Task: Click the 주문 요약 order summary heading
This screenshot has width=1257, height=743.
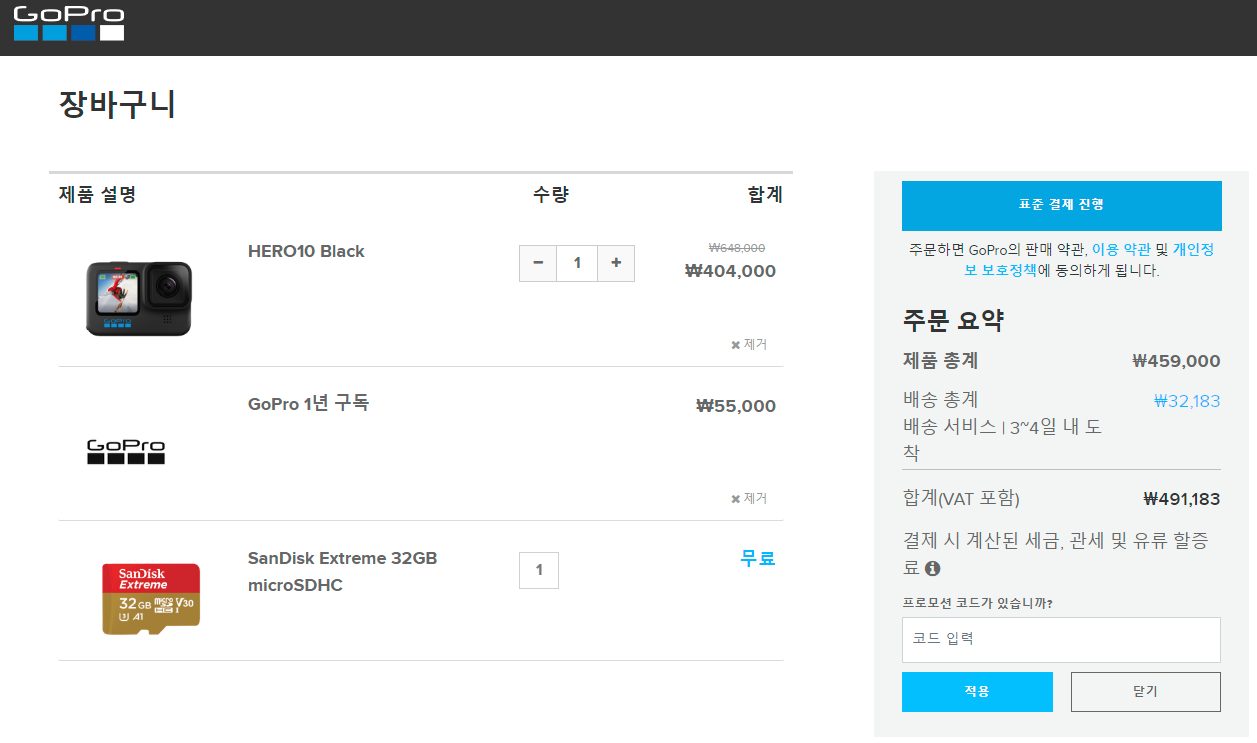Action: tap(953, 320)
